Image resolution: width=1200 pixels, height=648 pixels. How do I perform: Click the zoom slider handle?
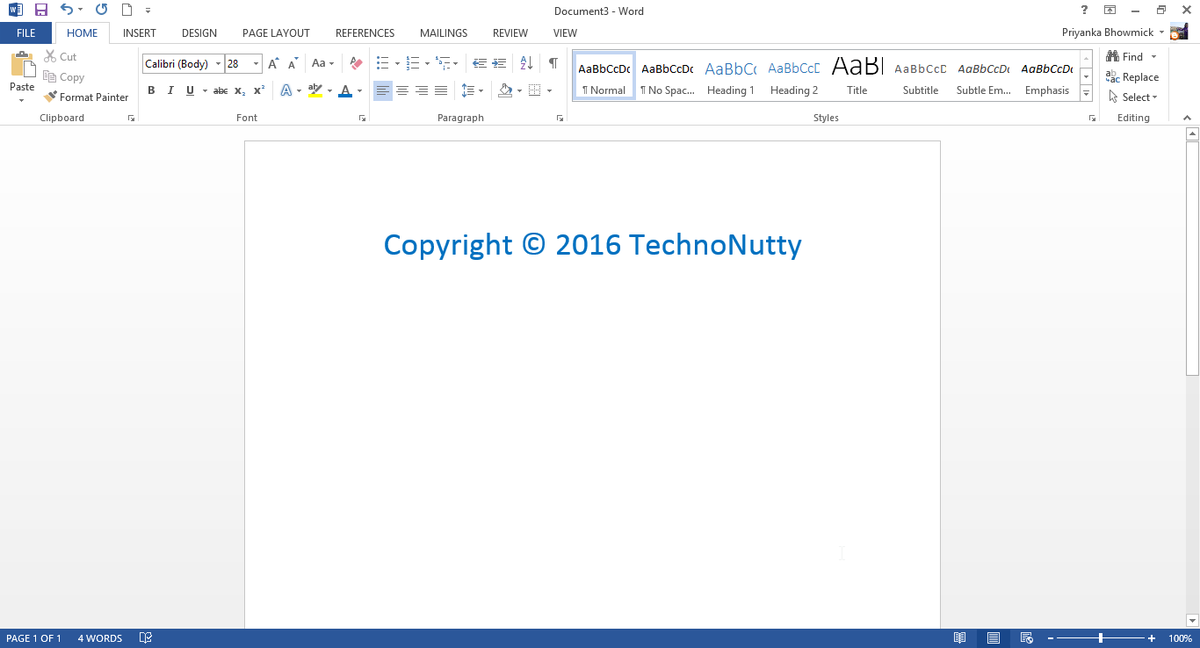[1101, 638]
